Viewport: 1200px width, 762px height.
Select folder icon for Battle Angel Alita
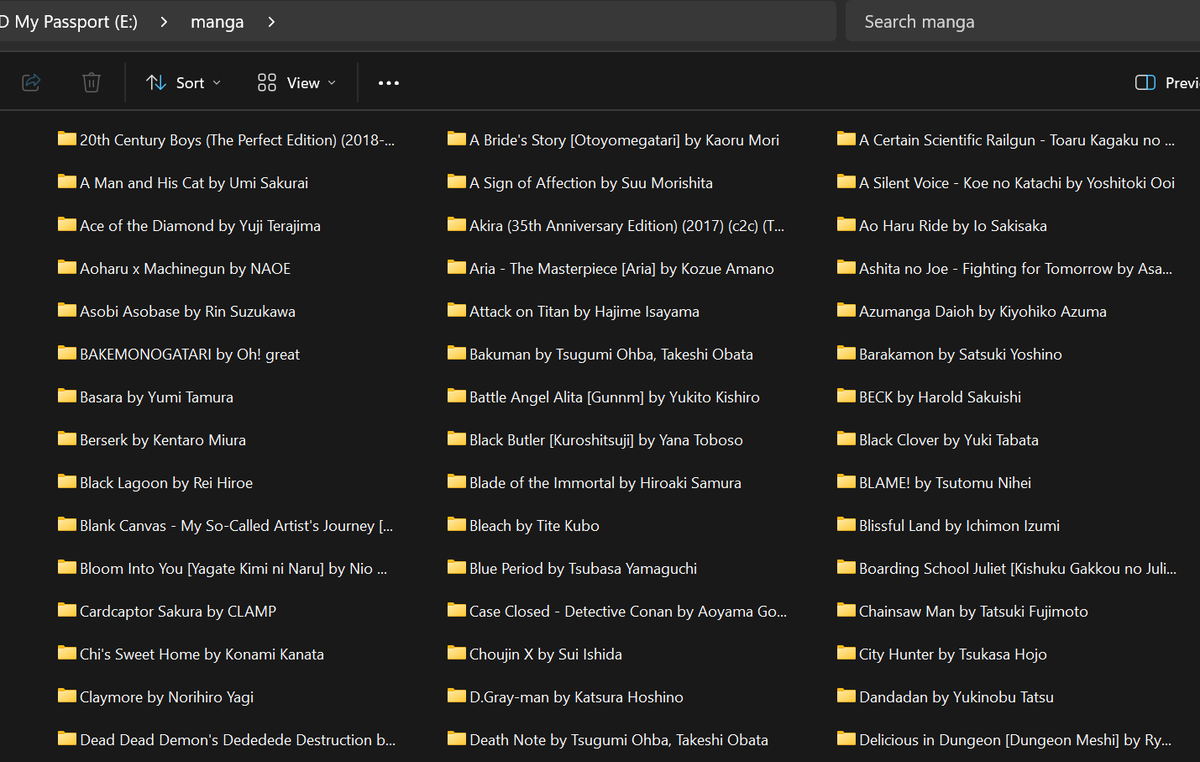(457, 397)
